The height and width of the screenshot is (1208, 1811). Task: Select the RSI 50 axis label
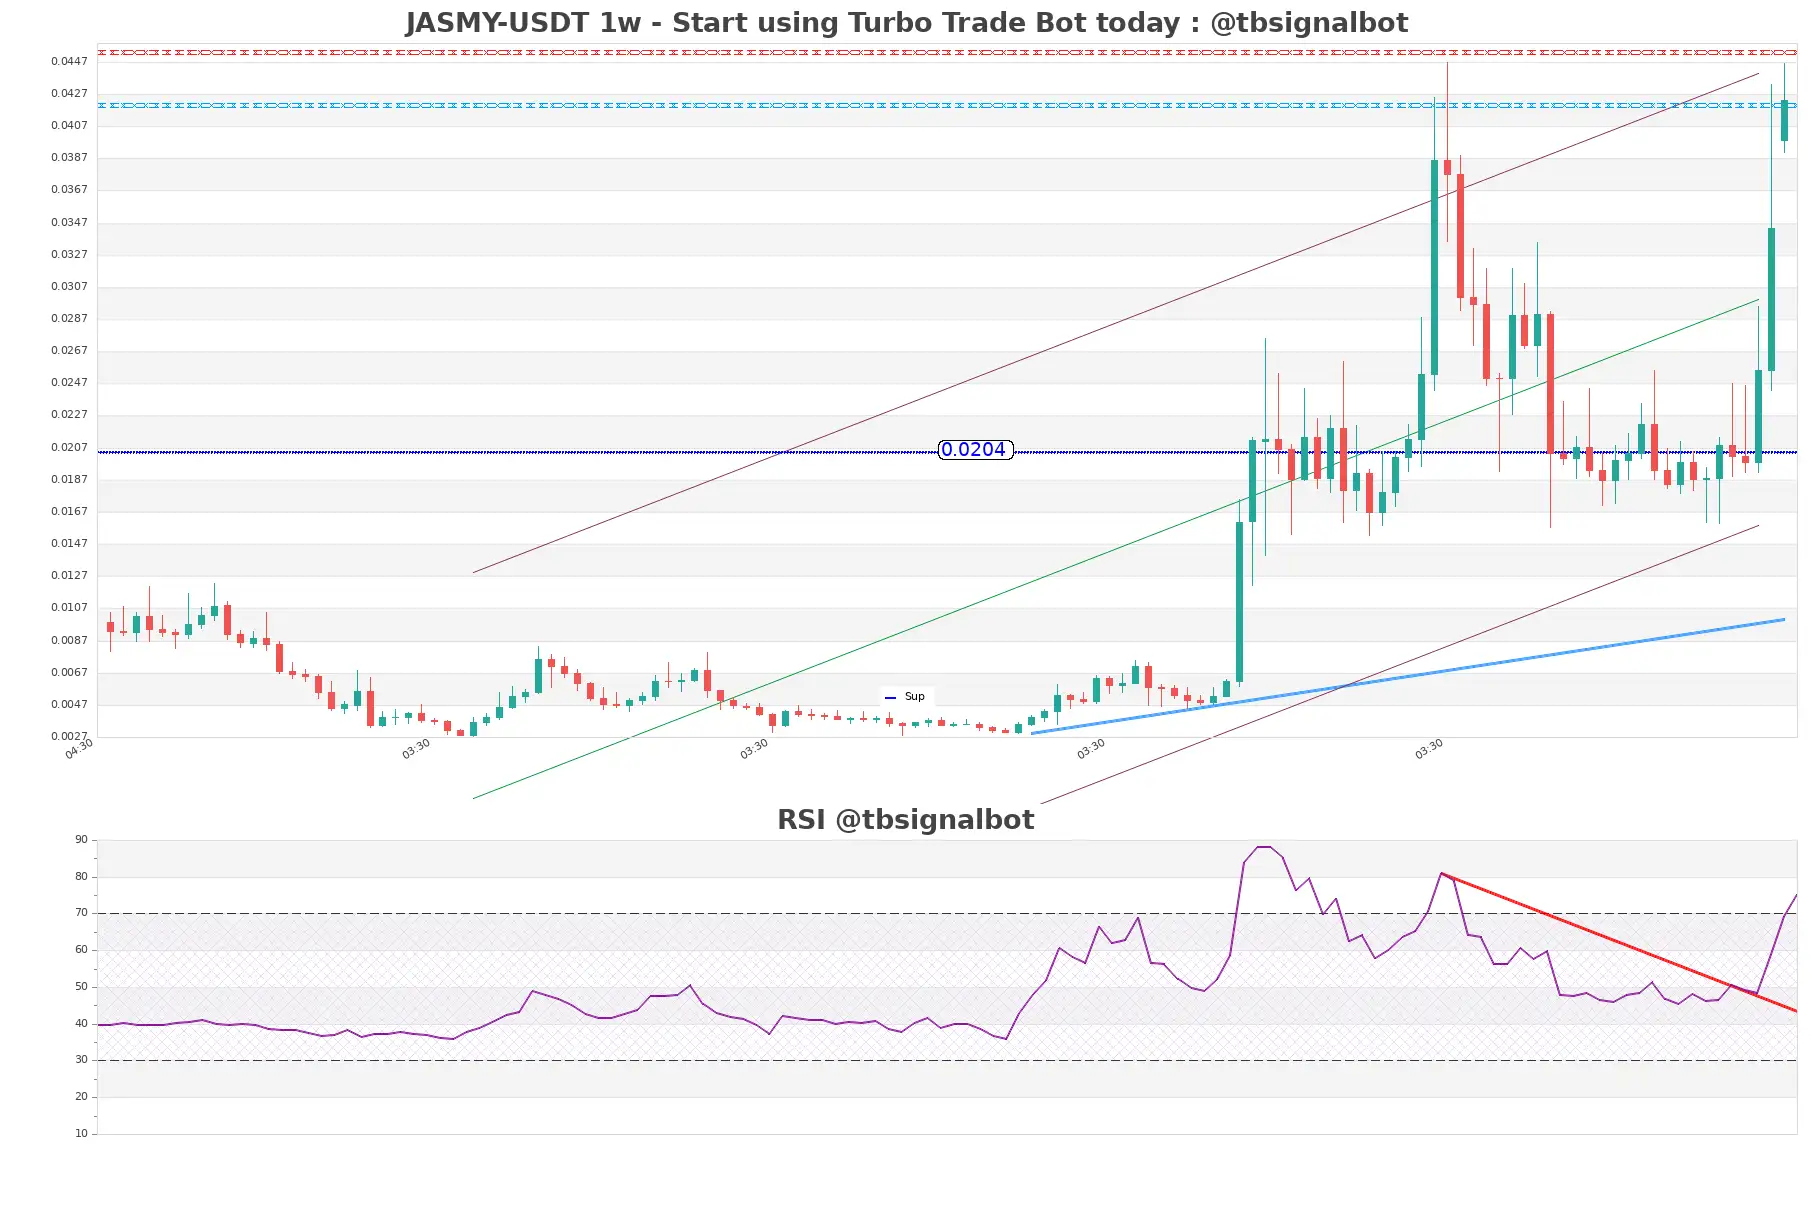tap(81, 987)
